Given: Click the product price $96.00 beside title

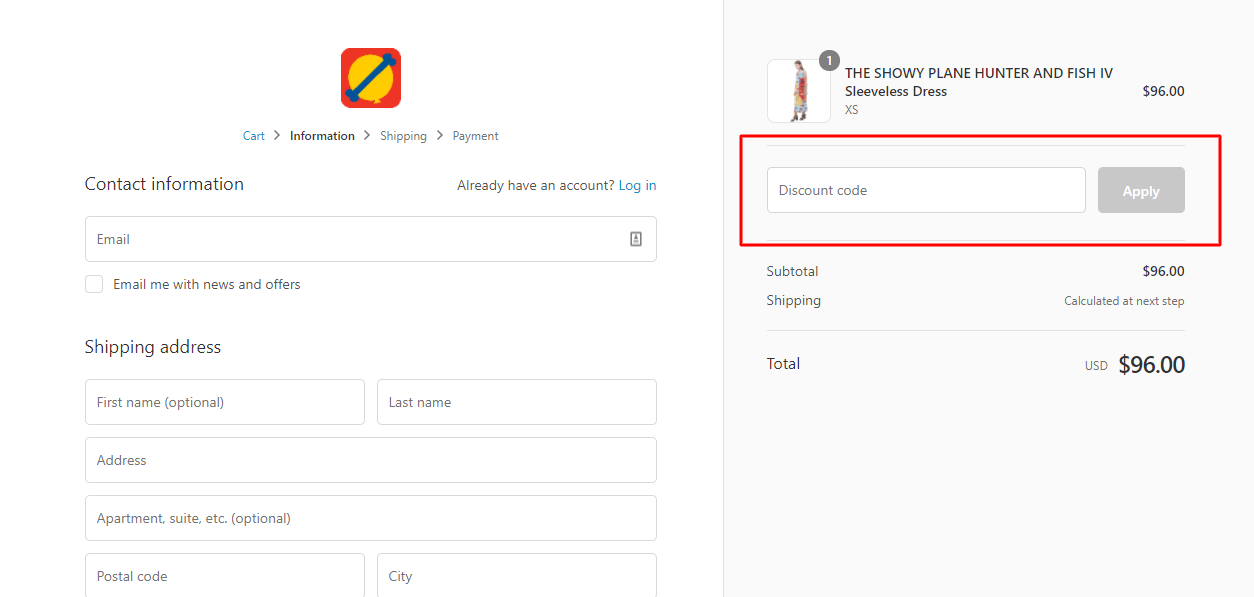Looking at the screenshot, I should 1163,91.
